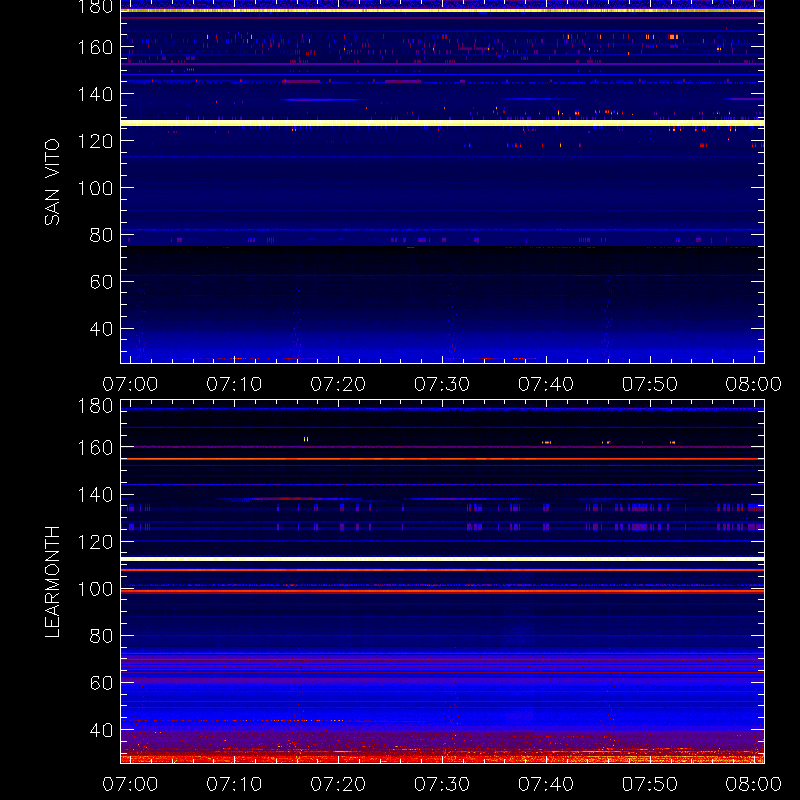Viewport: 800px width, 800px height.
Task: Click the LEARMONTH axis label
Action: pyautogui.click(x=52, y=582)
